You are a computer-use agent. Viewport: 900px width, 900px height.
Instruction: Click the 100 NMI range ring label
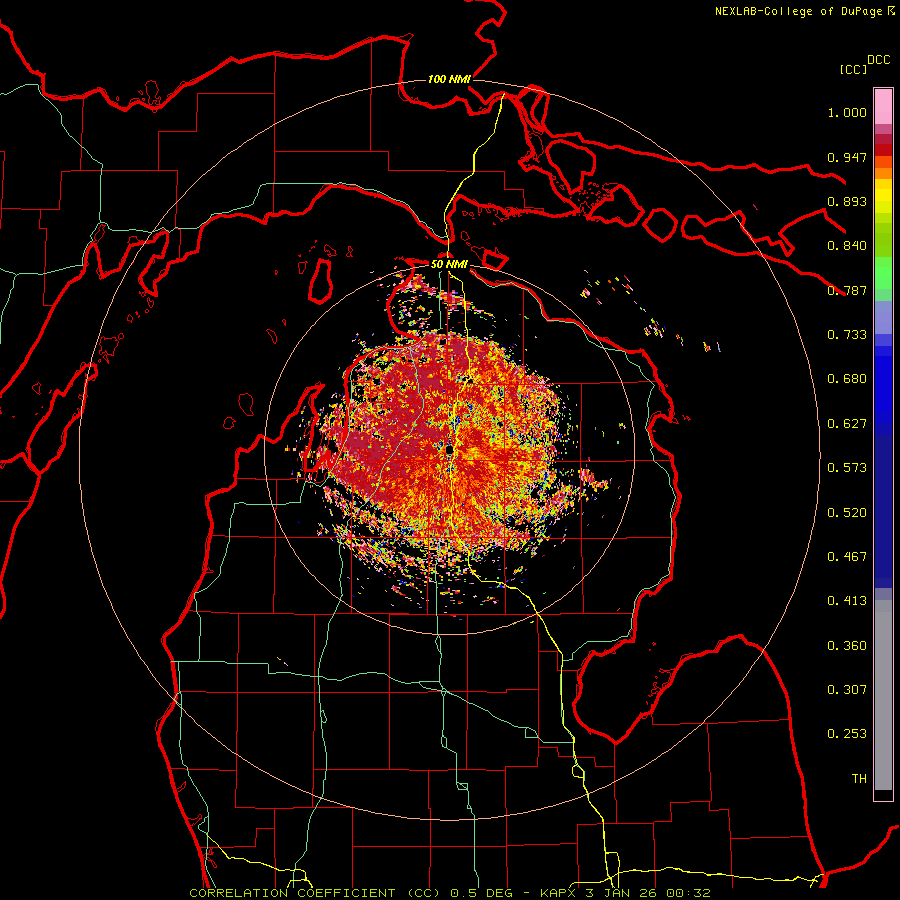[449, 79]
